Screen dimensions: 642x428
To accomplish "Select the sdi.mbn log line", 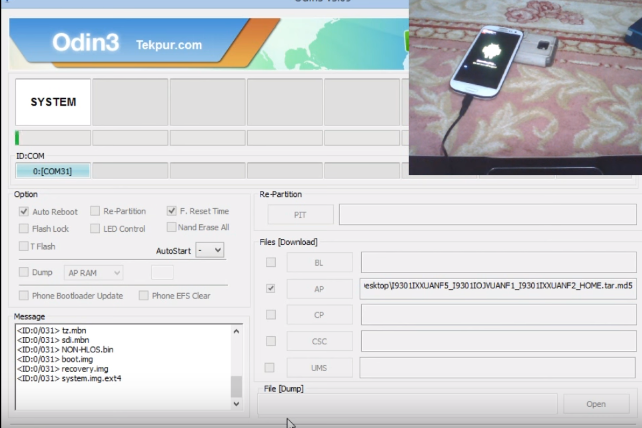I will (x=53, y=340).
